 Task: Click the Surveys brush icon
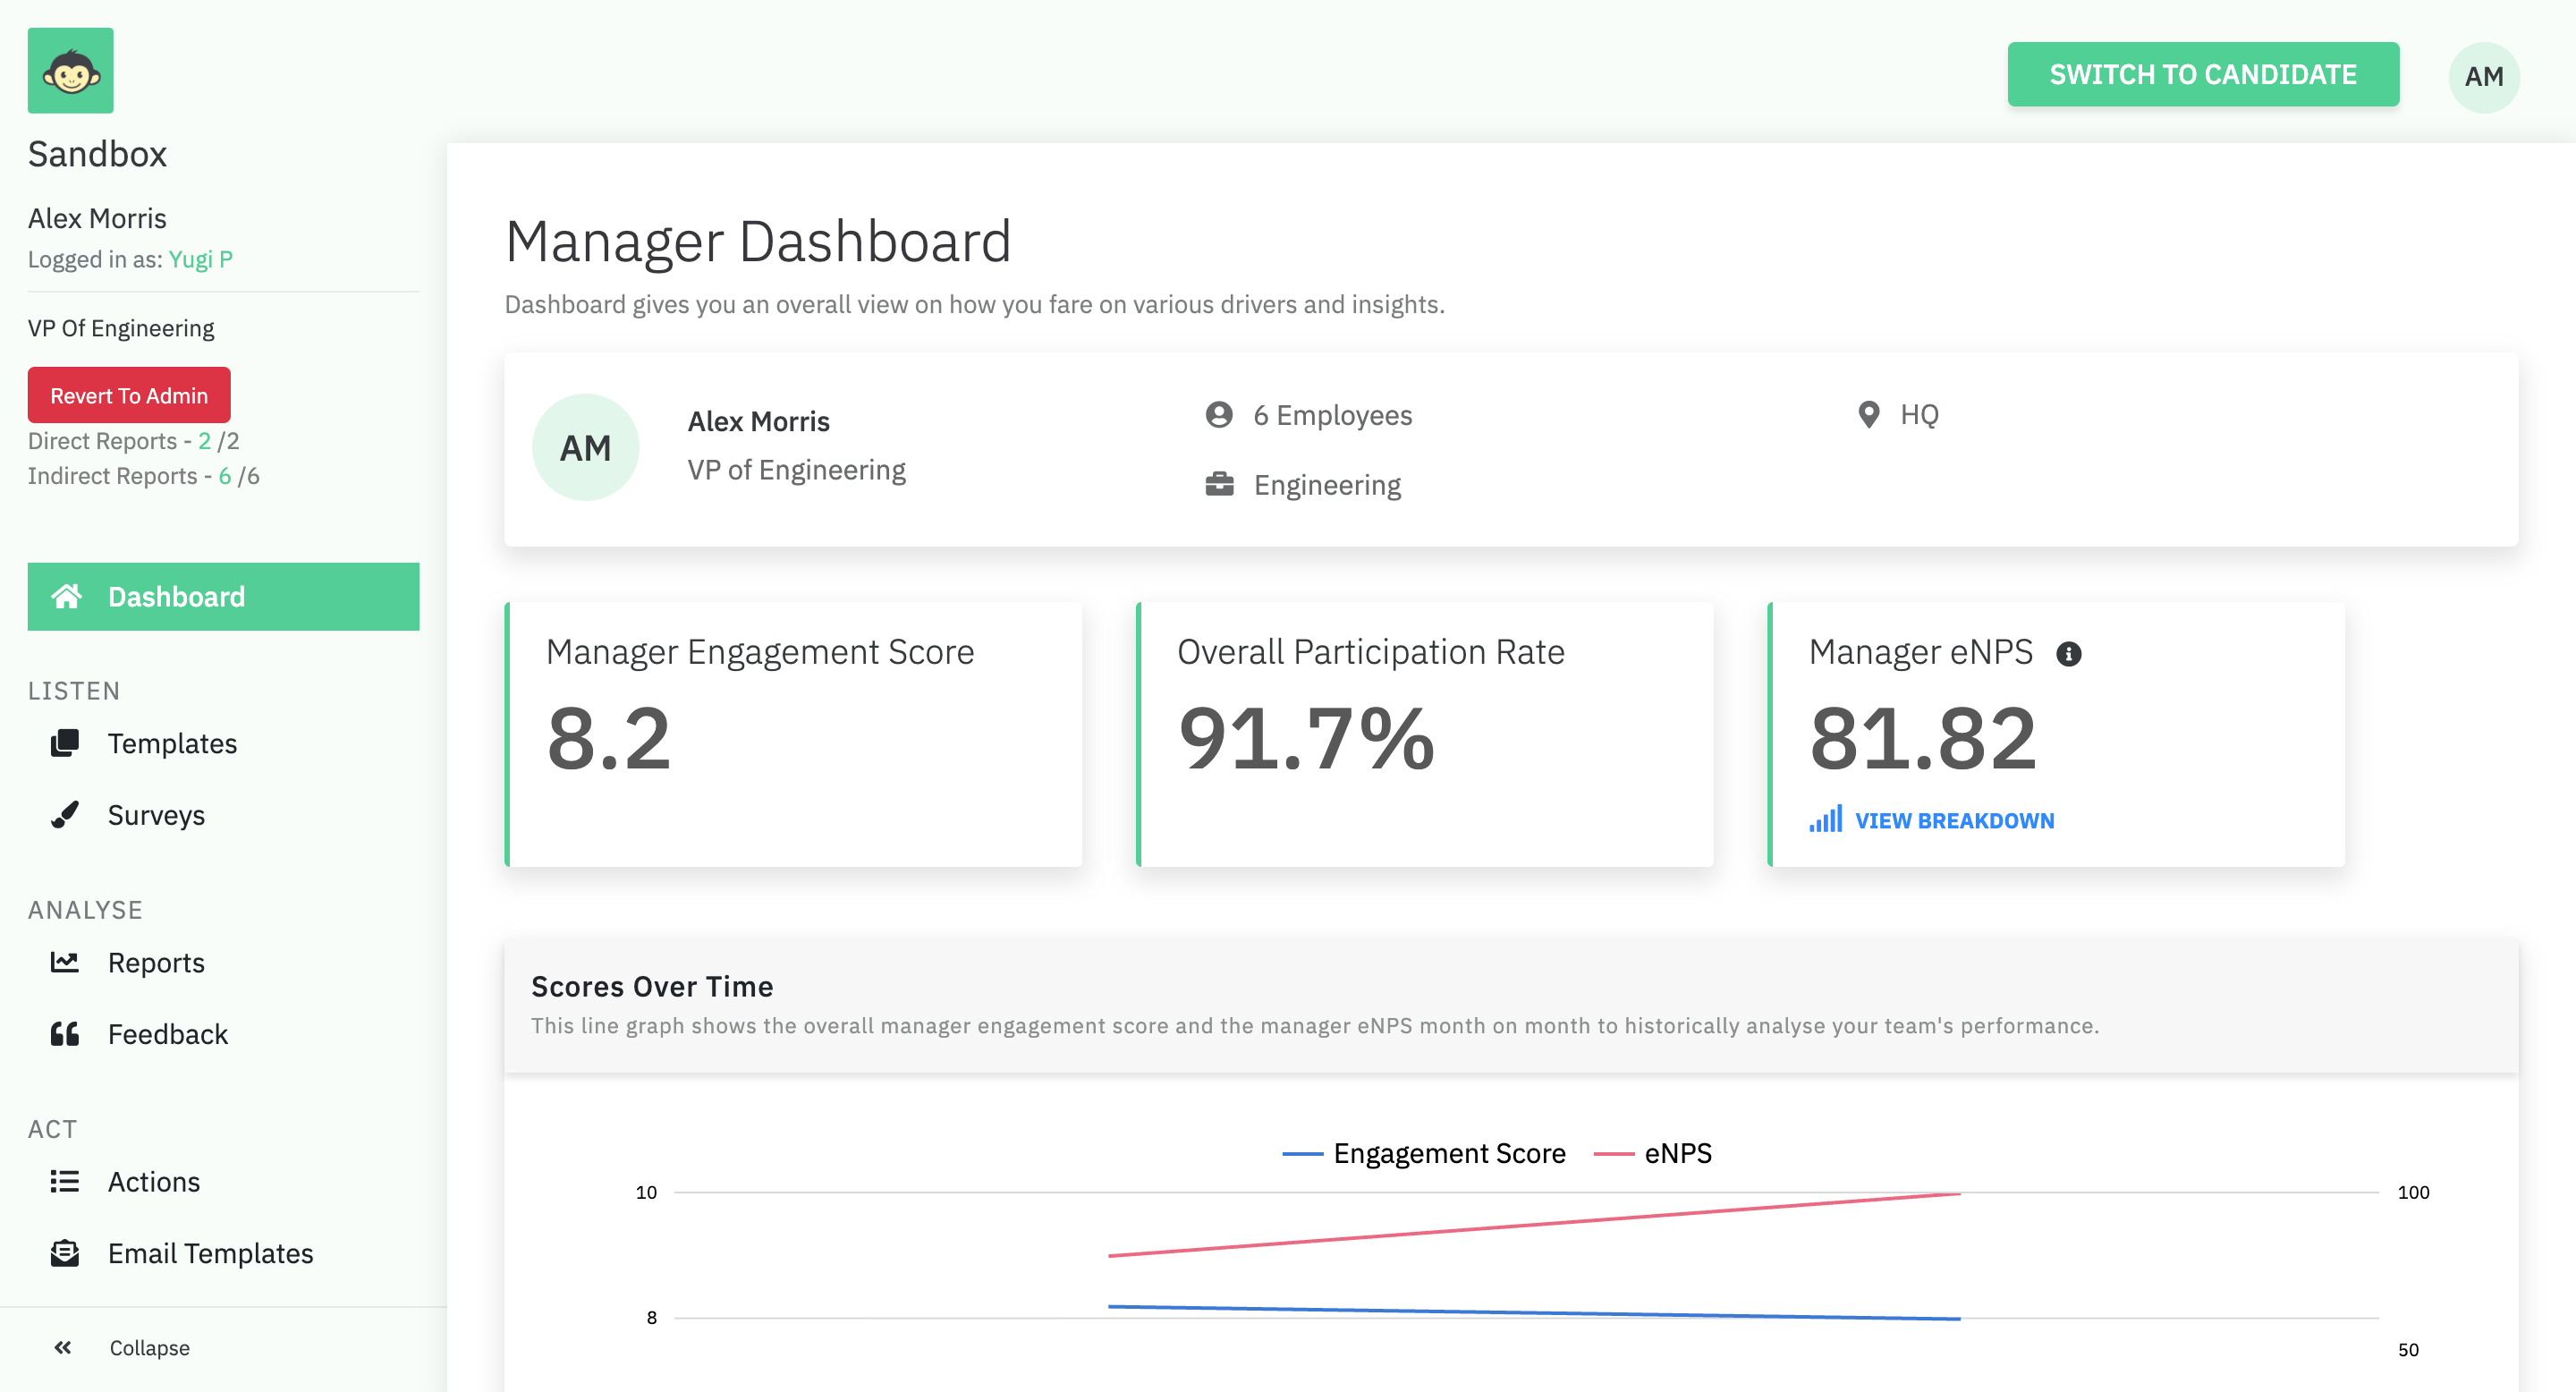tap(65, 815)
